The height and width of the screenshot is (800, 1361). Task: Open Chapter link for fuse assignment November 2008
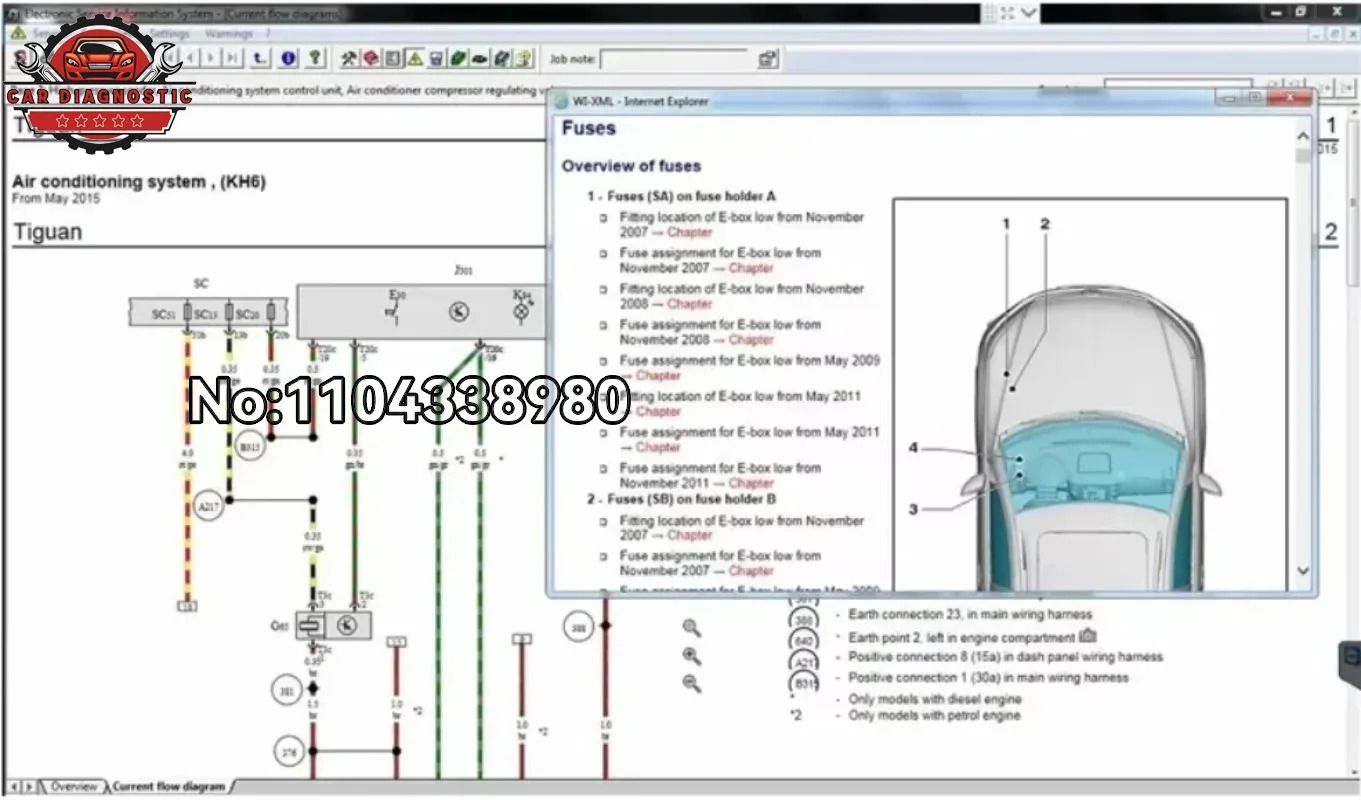[751, 340]
